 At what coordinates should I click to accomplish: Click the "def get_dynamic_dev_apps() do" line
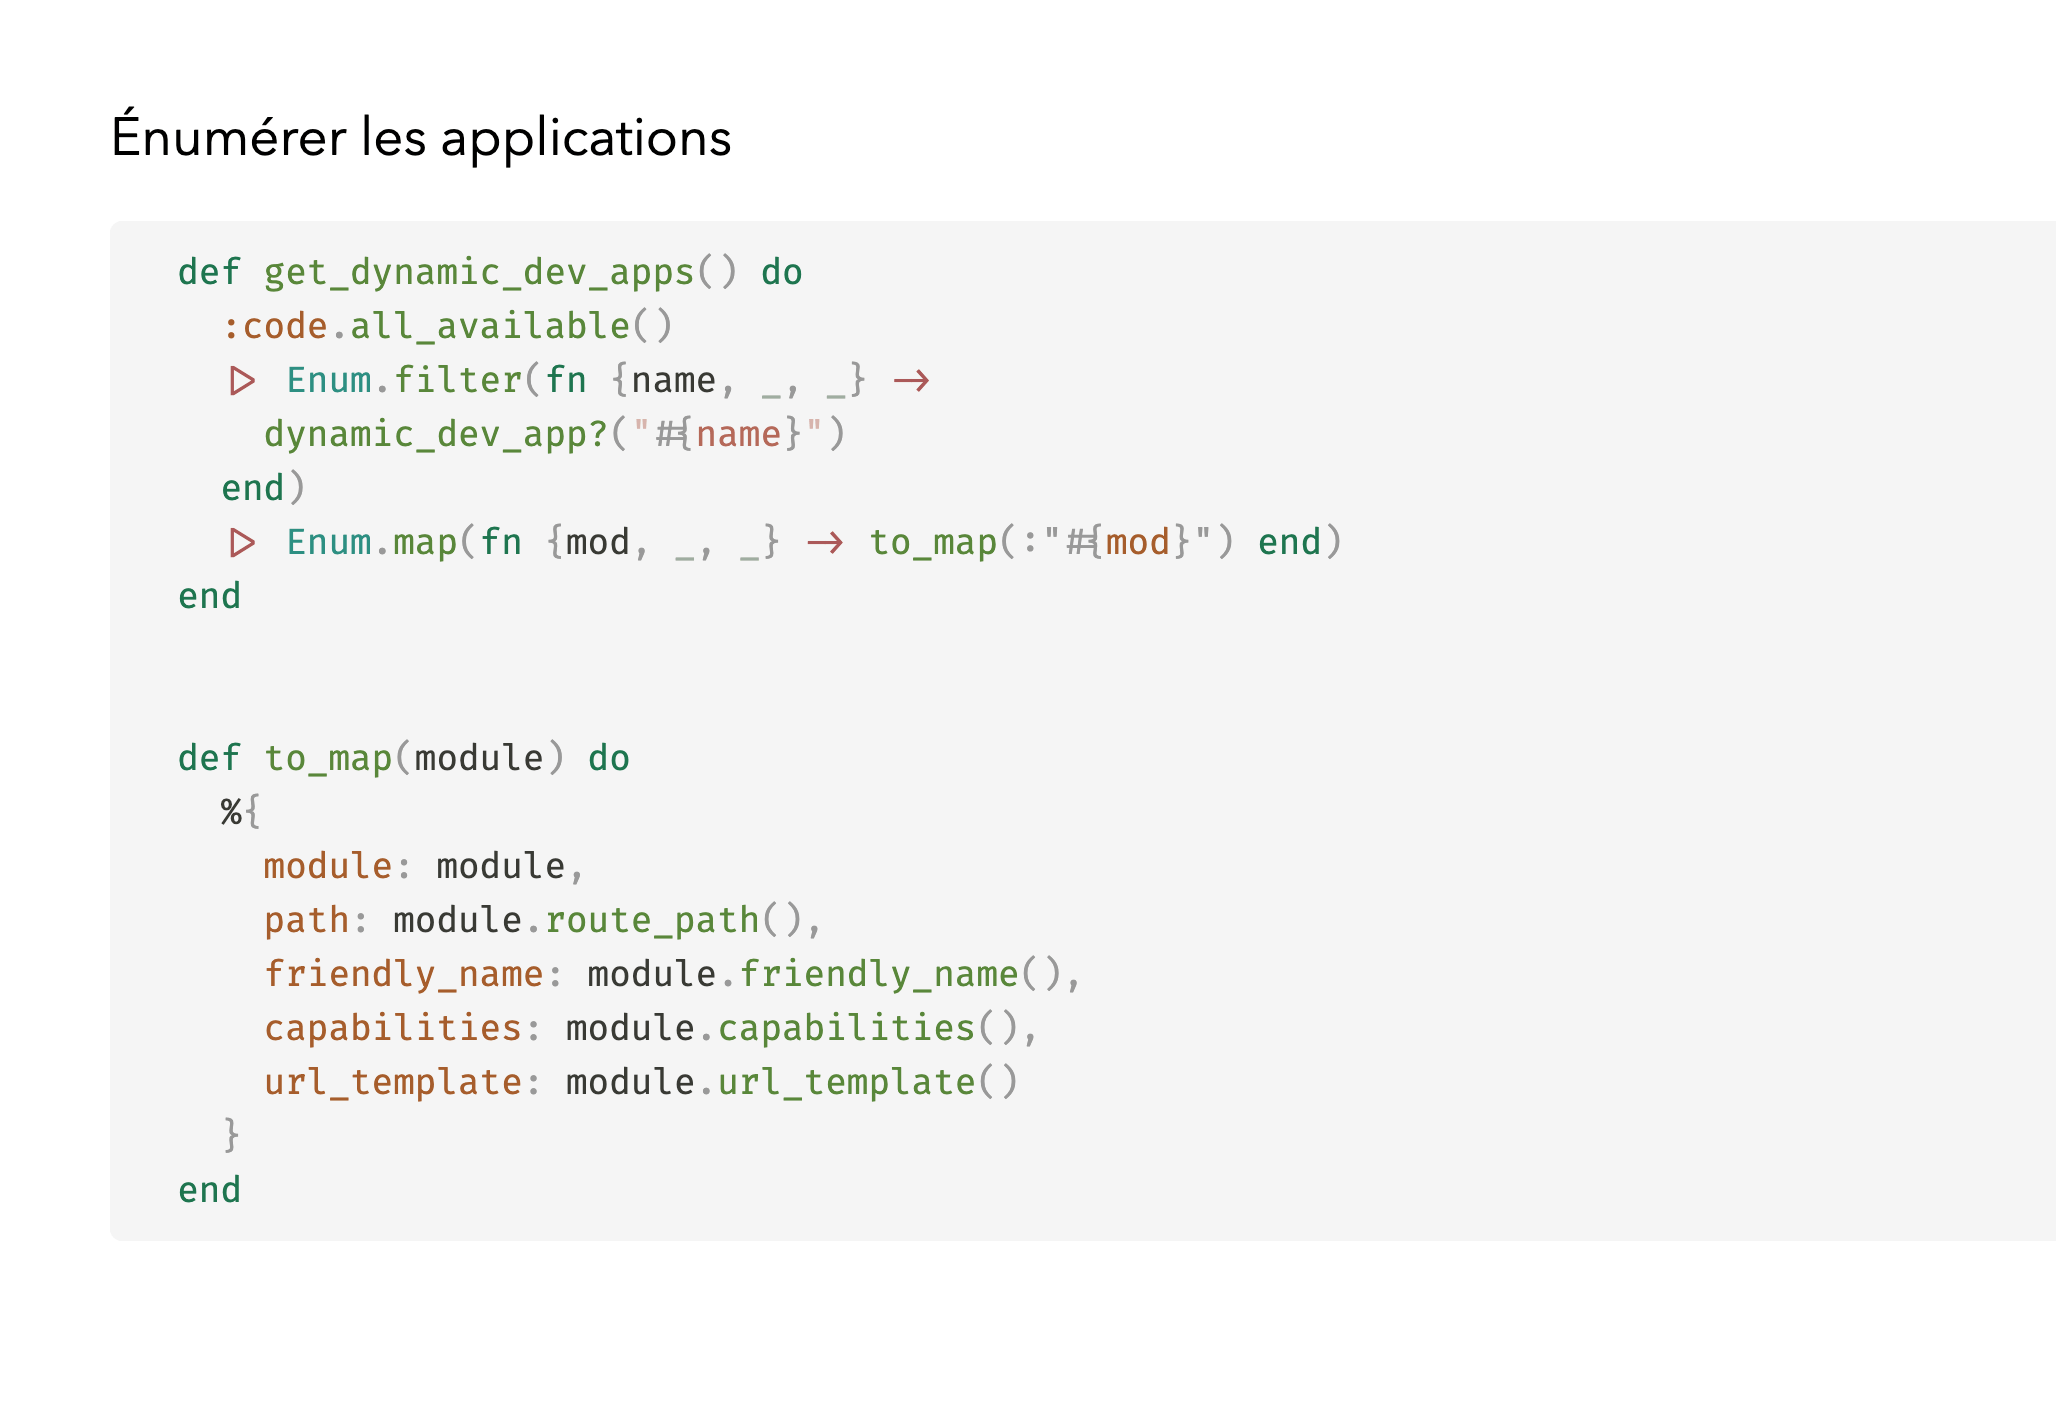490,272
